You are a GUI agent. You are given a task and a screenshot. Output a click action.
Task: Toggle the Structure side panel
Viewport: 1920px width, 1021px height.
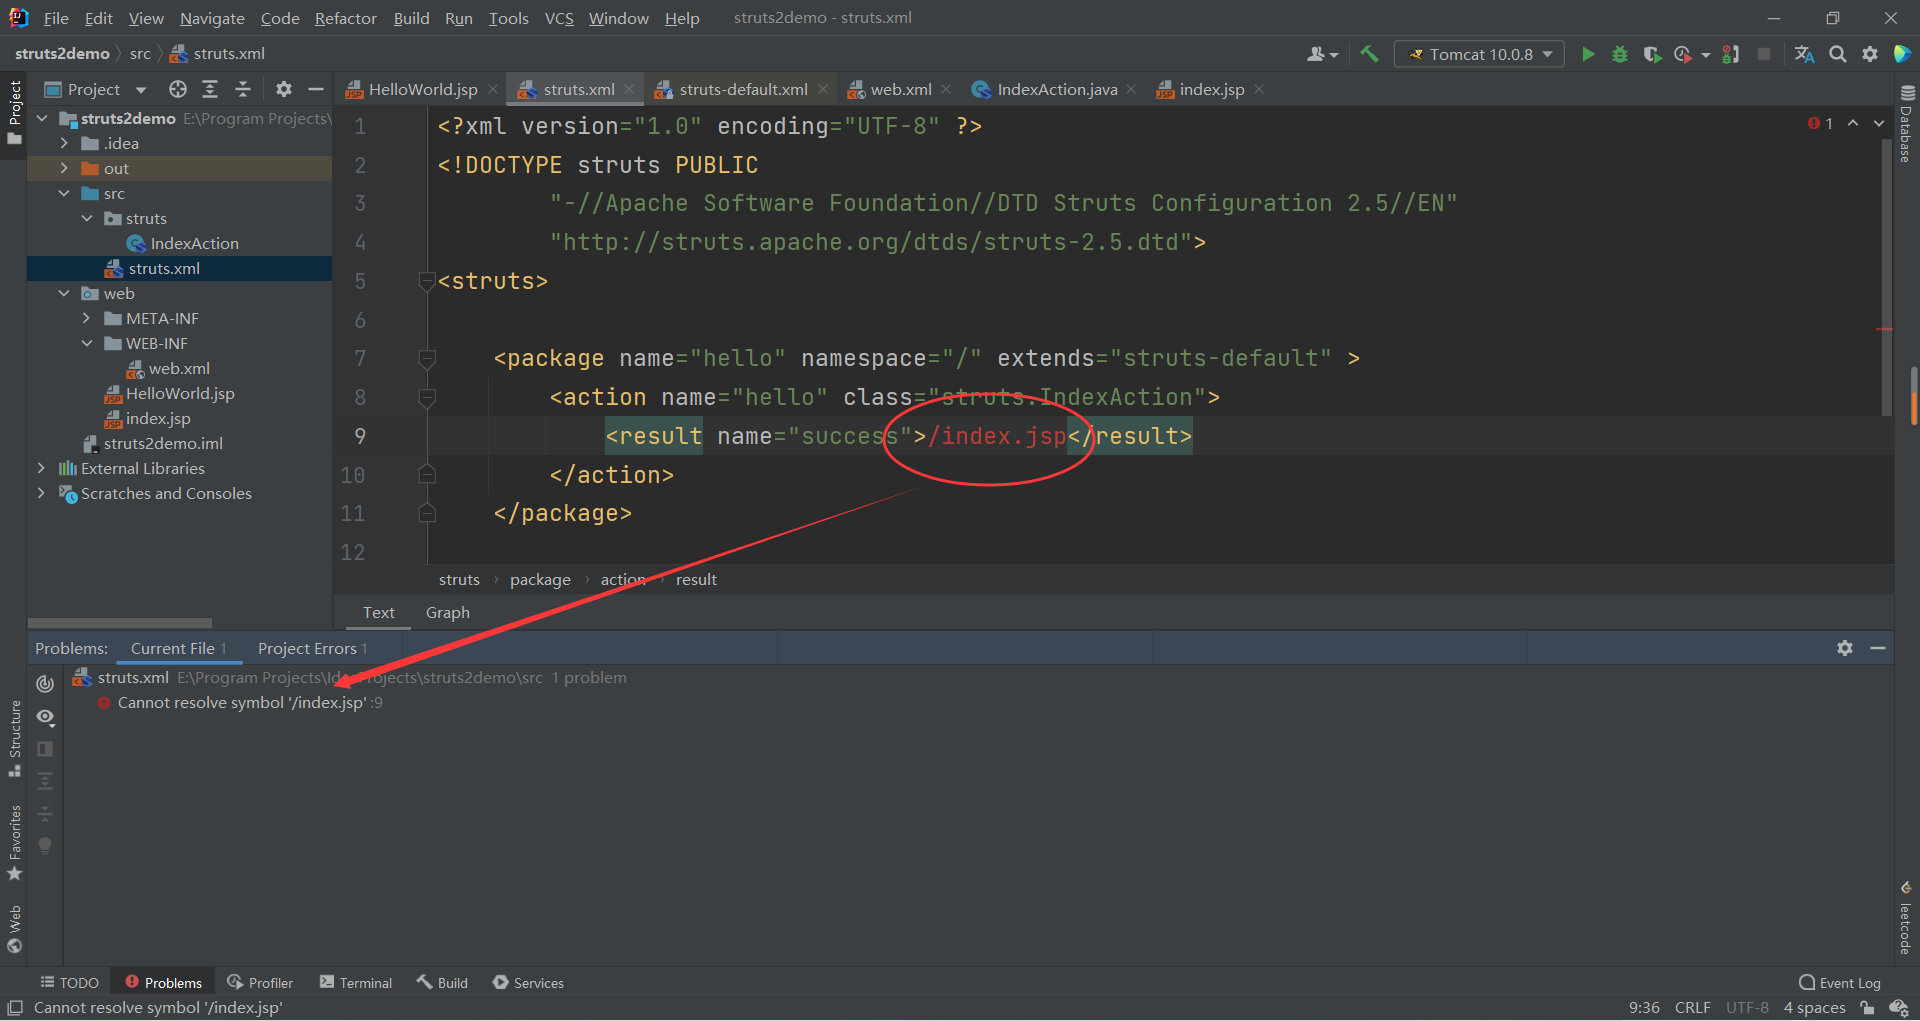coord(14,738)
